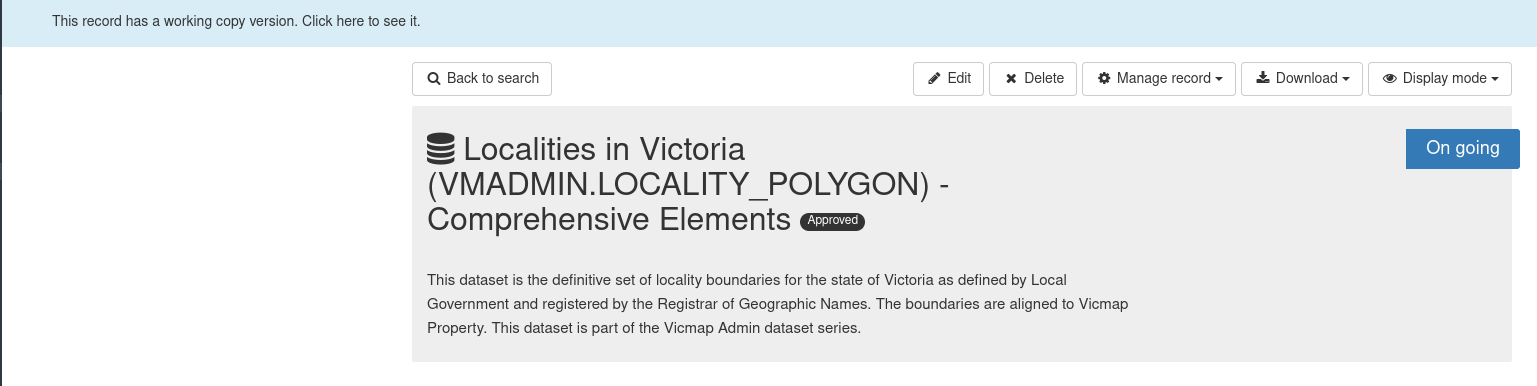The height and width of the screenshot is (386, 1537).
Task: Go back to search results
Action: [482, 79]
